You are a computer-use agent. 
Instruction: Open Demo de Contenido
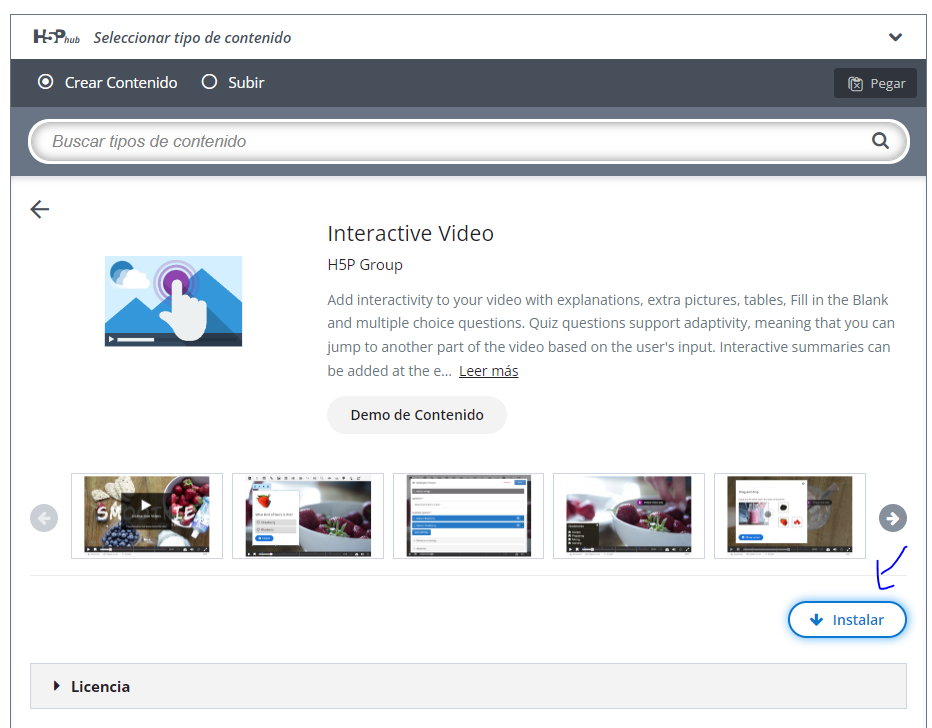pyautogui.click(x=416, y=414)
